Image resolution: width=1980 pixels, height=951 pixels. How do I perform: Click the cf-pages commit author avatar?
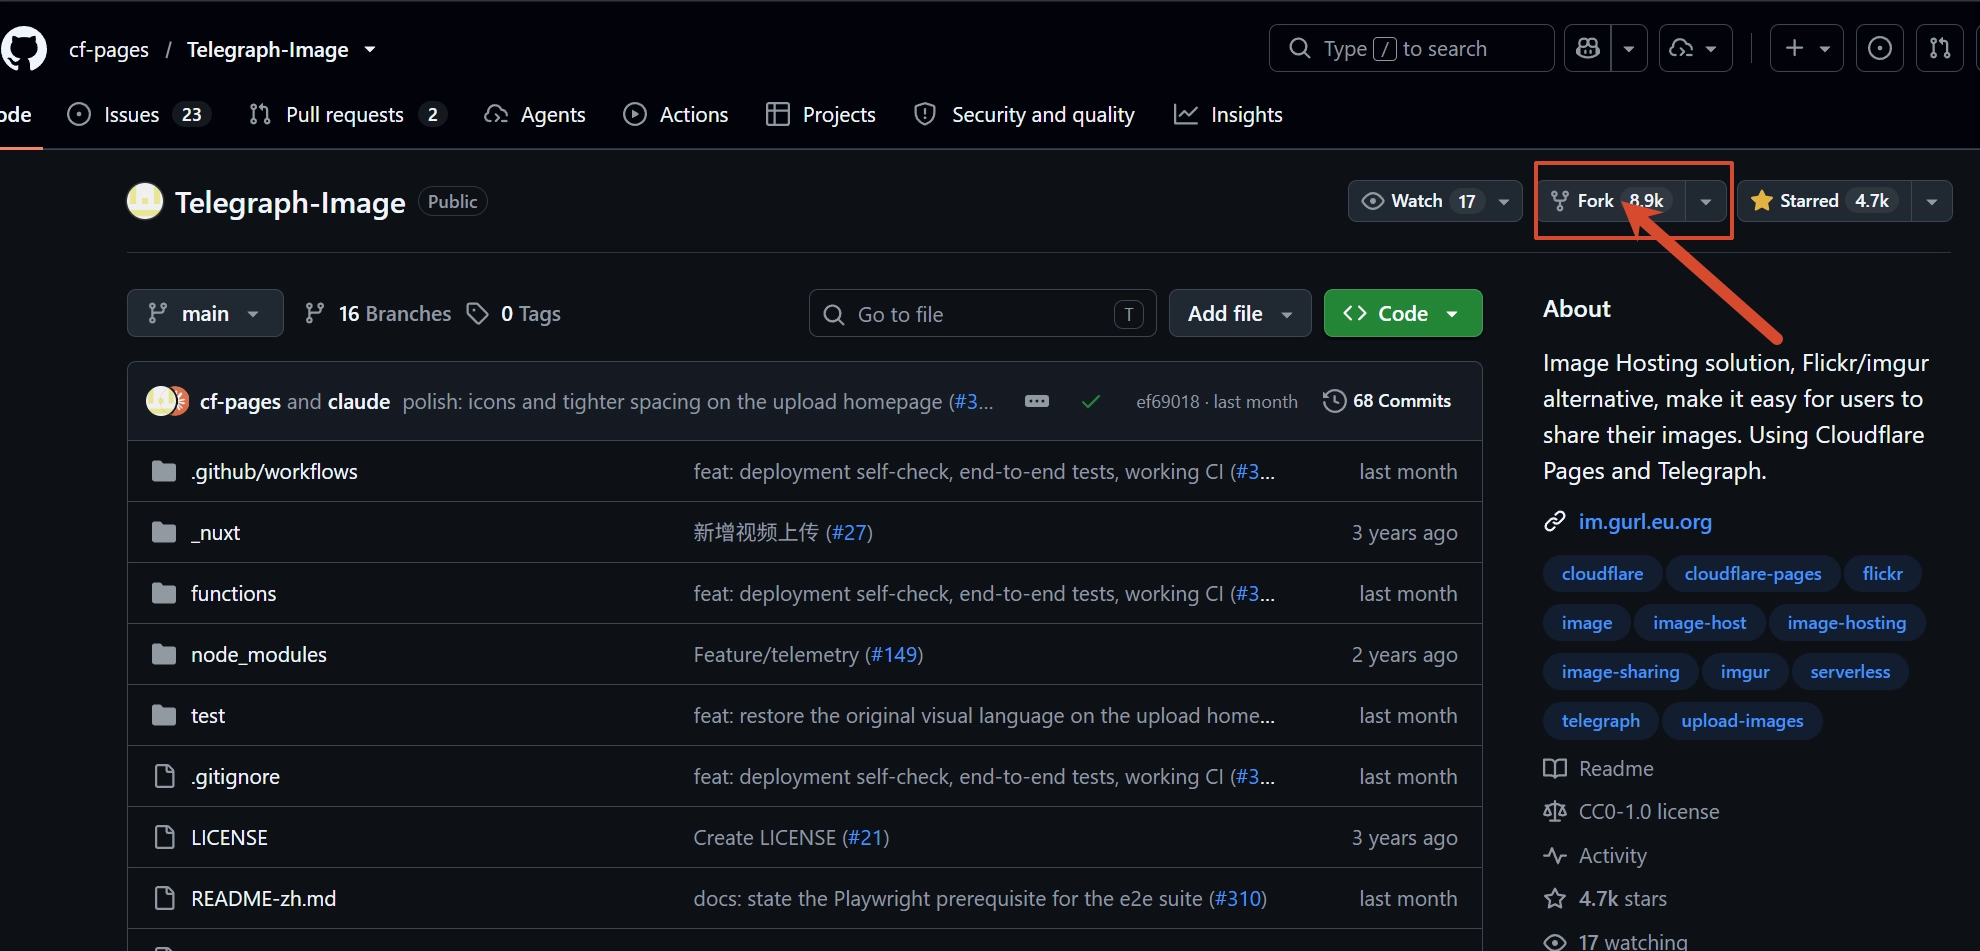coord(160,401)
